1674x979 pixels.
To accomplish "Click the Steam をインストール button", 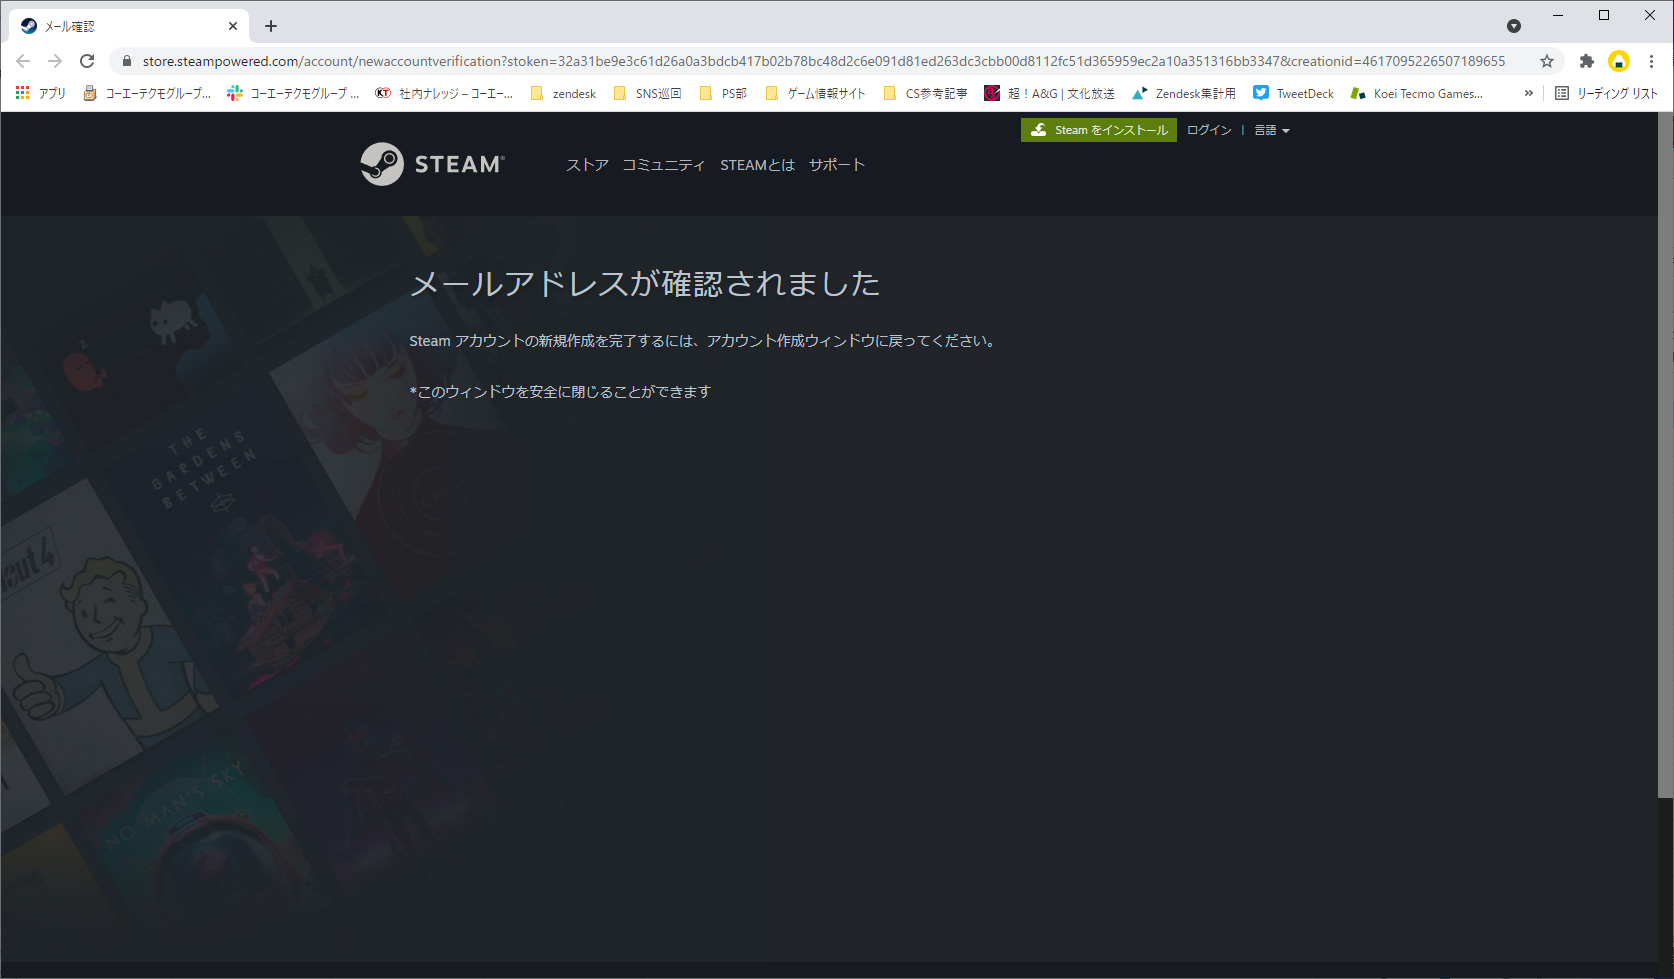I will (1098, 130).
